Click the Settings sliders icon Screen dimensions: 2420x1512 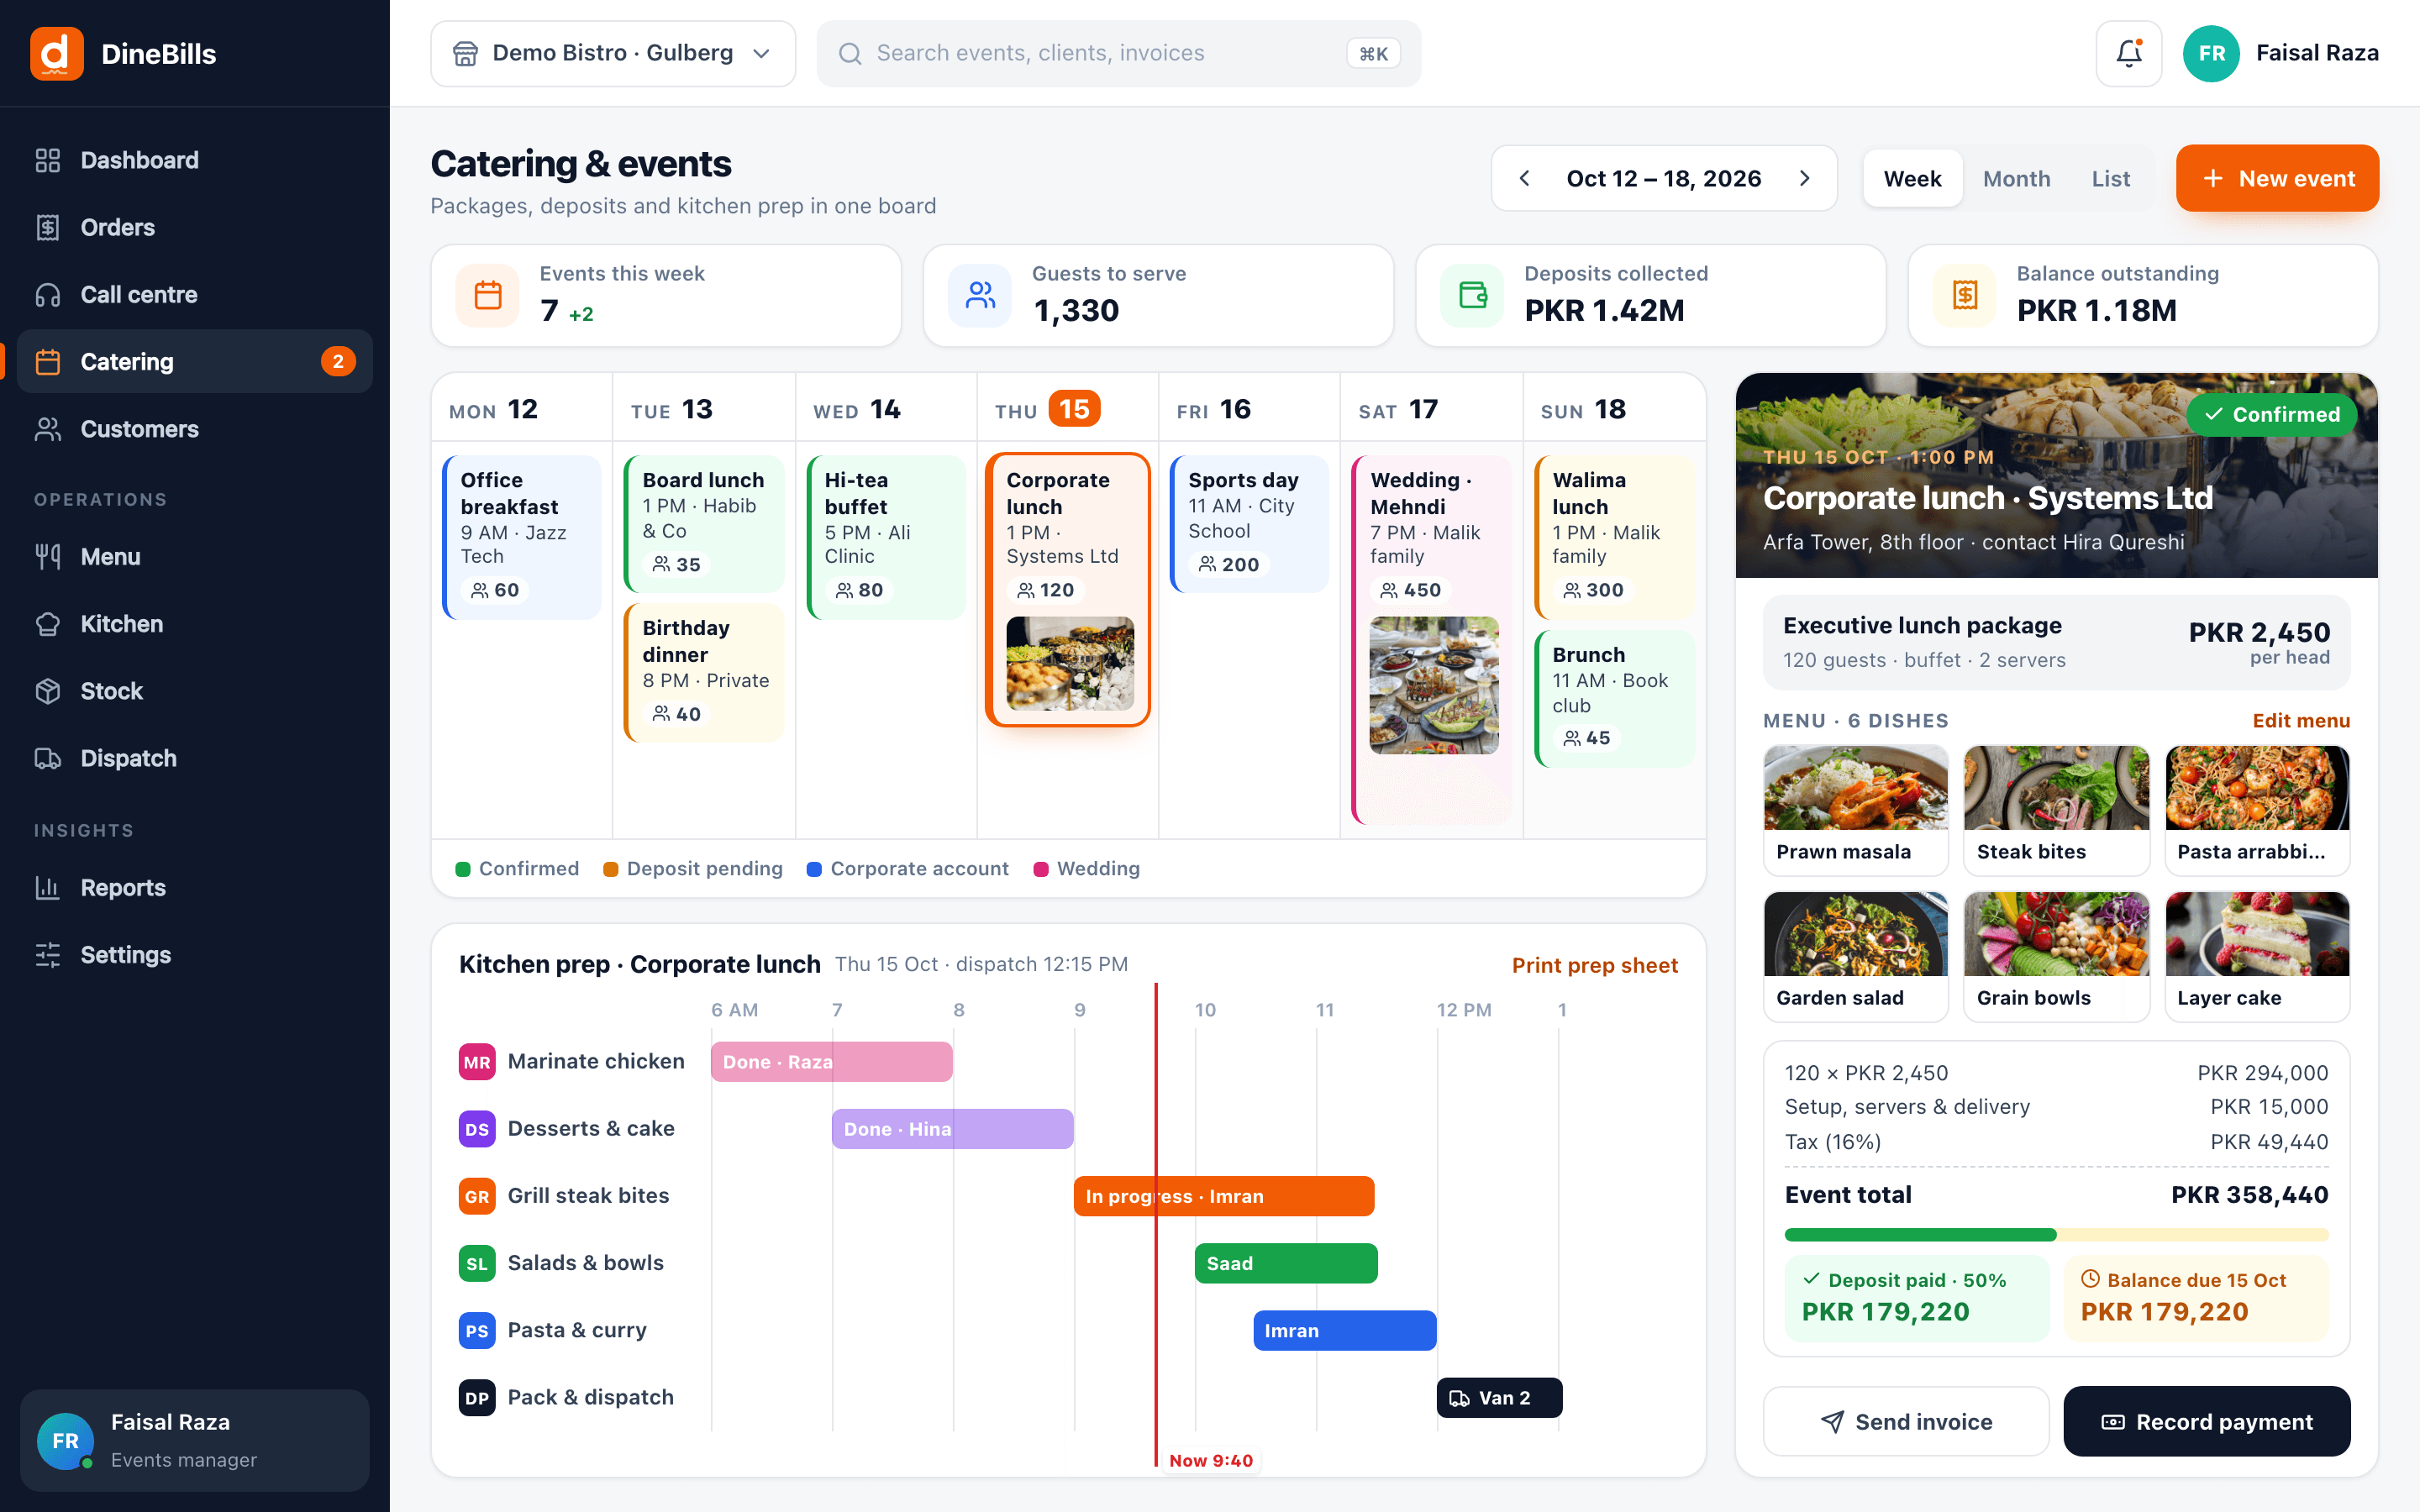tap(48, 954)
